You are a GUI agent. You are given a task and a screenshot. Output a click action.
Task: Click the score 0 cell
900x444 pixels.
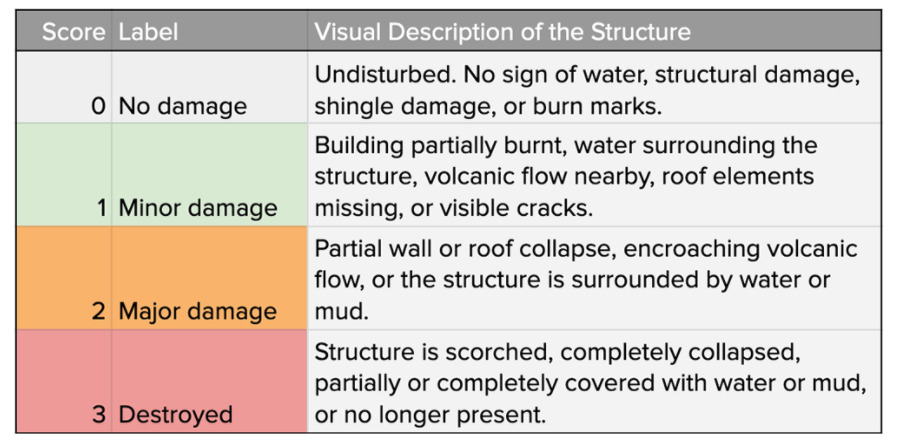point(98,106)
